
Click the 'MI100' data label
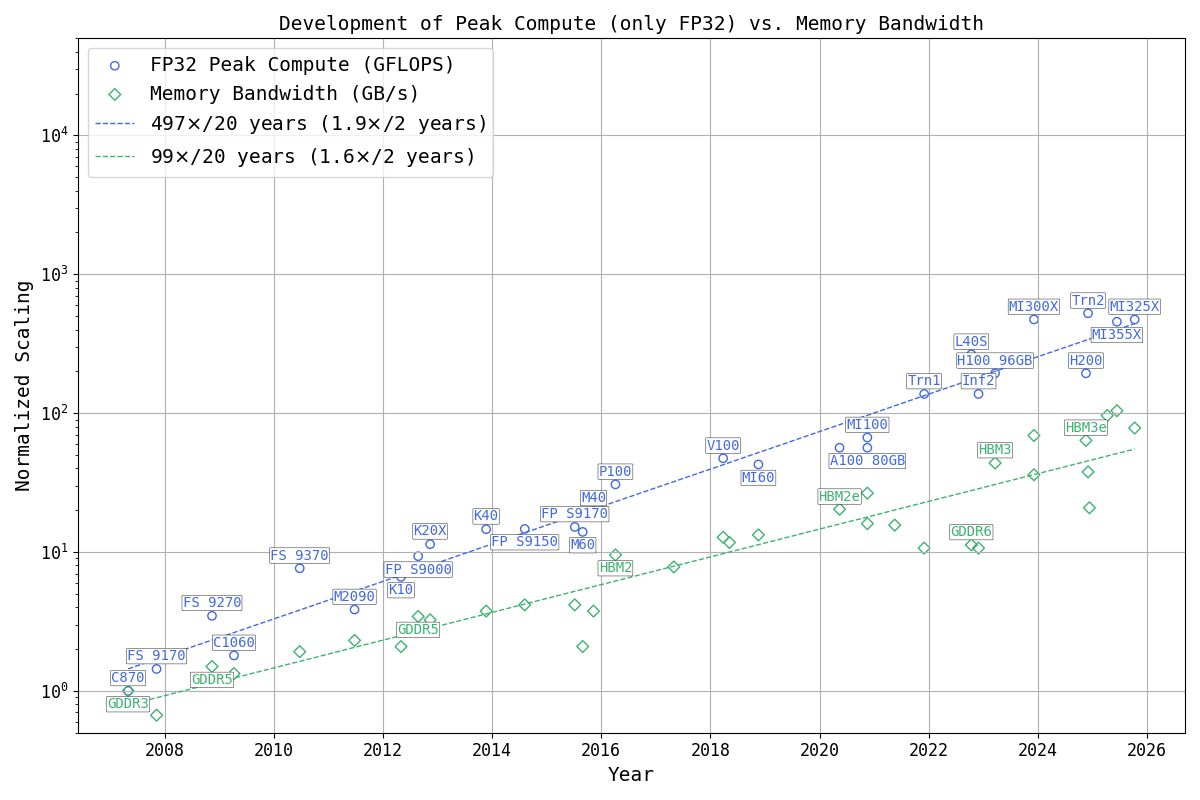[x=867, y=424]
